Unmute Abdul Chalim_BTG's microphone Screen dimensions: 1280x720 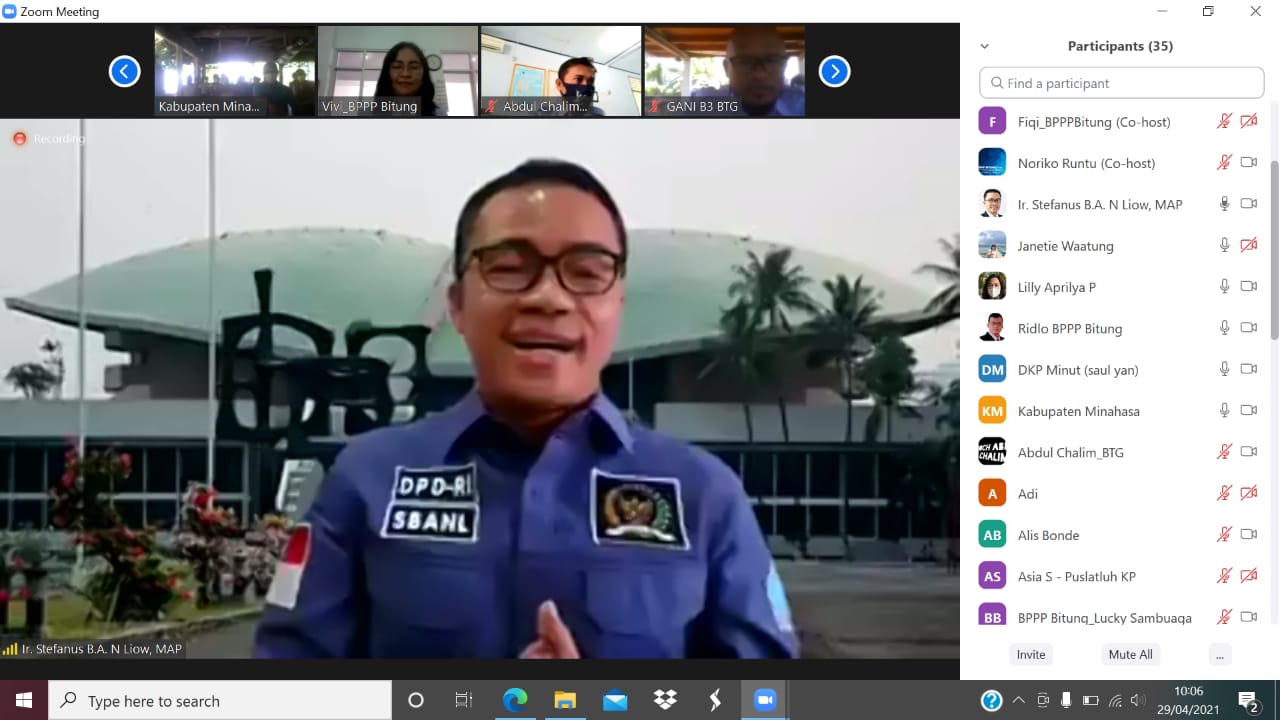point(1224,452)
